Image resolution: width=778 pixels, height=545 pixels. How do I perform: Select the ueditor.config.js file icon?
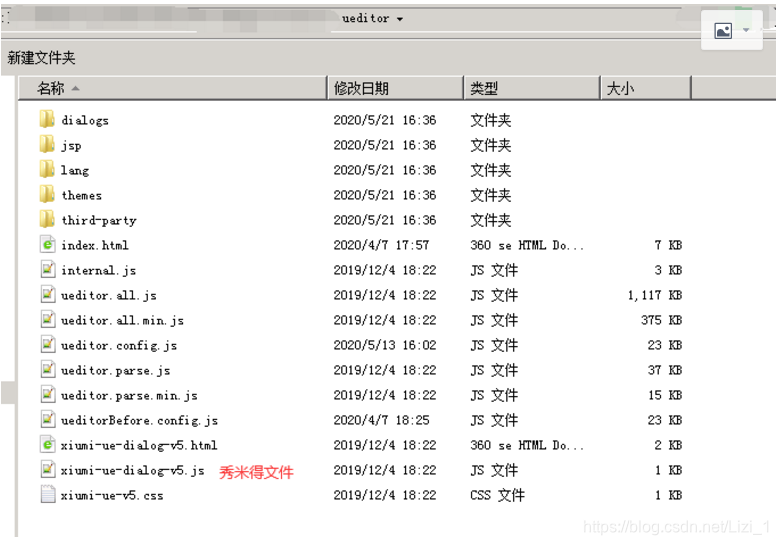48,344
